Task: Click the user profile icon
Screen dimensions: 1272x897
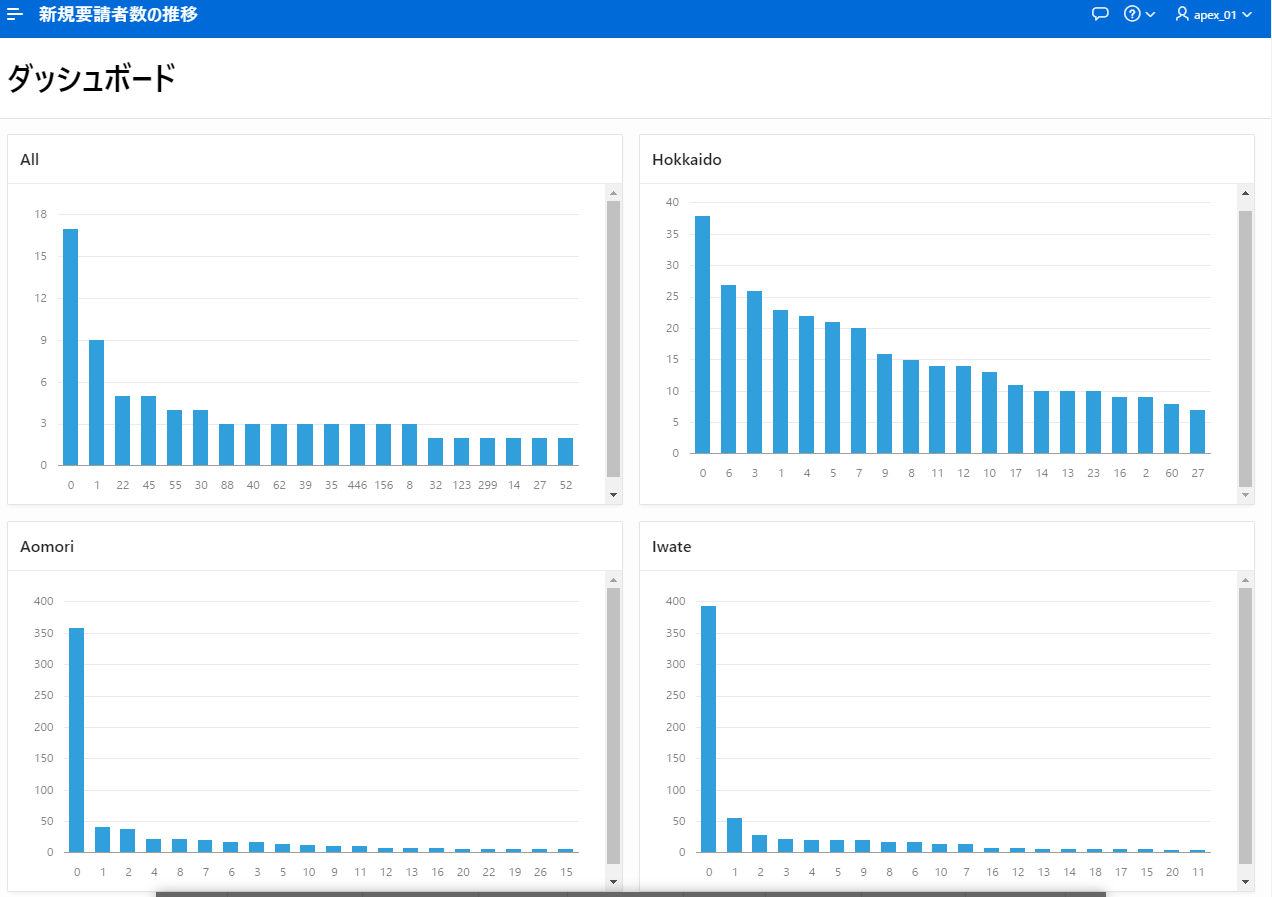Action: [1182, 14]
